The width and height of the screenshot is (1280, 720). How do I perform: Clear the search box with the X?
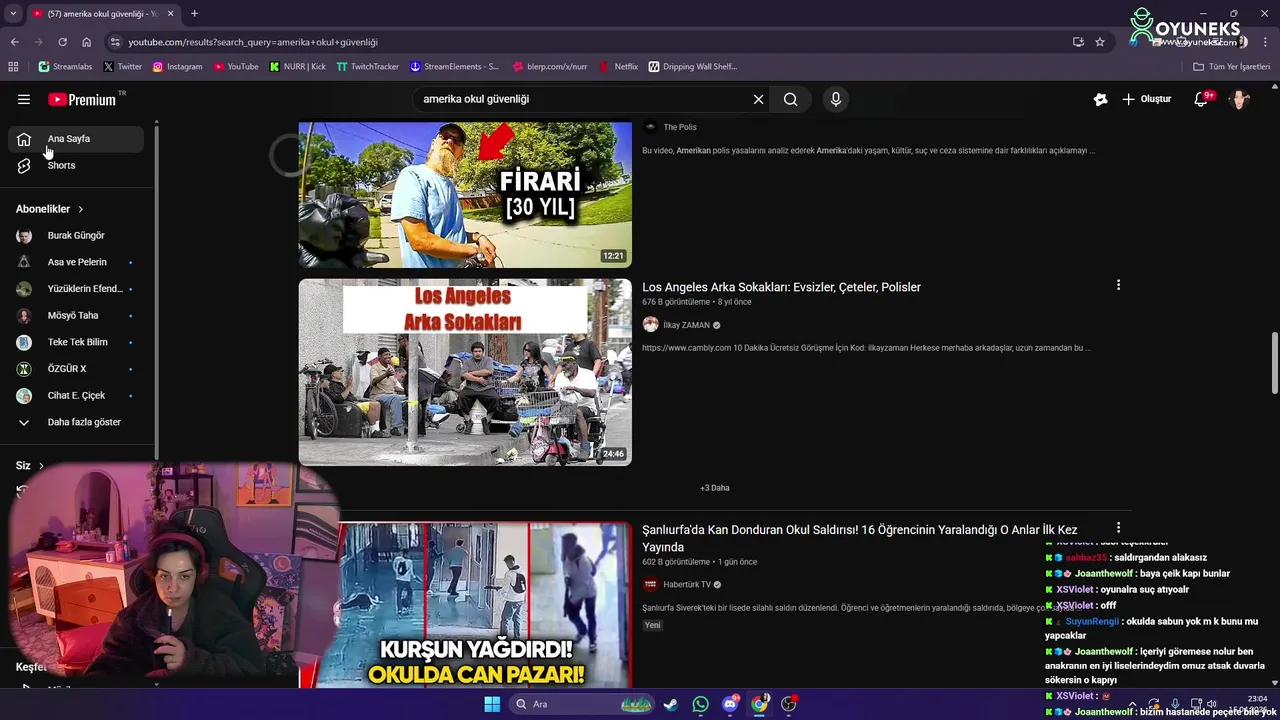[x=758, y=99]
